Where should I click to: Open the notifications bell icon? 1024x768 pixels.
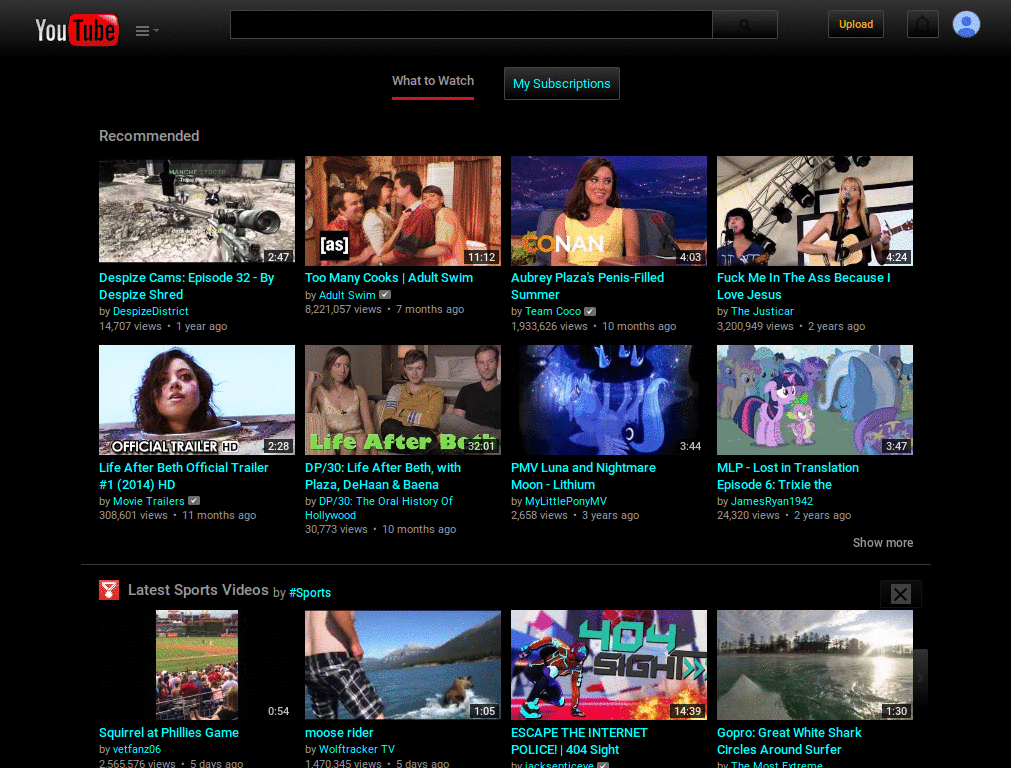coord(922,24)
